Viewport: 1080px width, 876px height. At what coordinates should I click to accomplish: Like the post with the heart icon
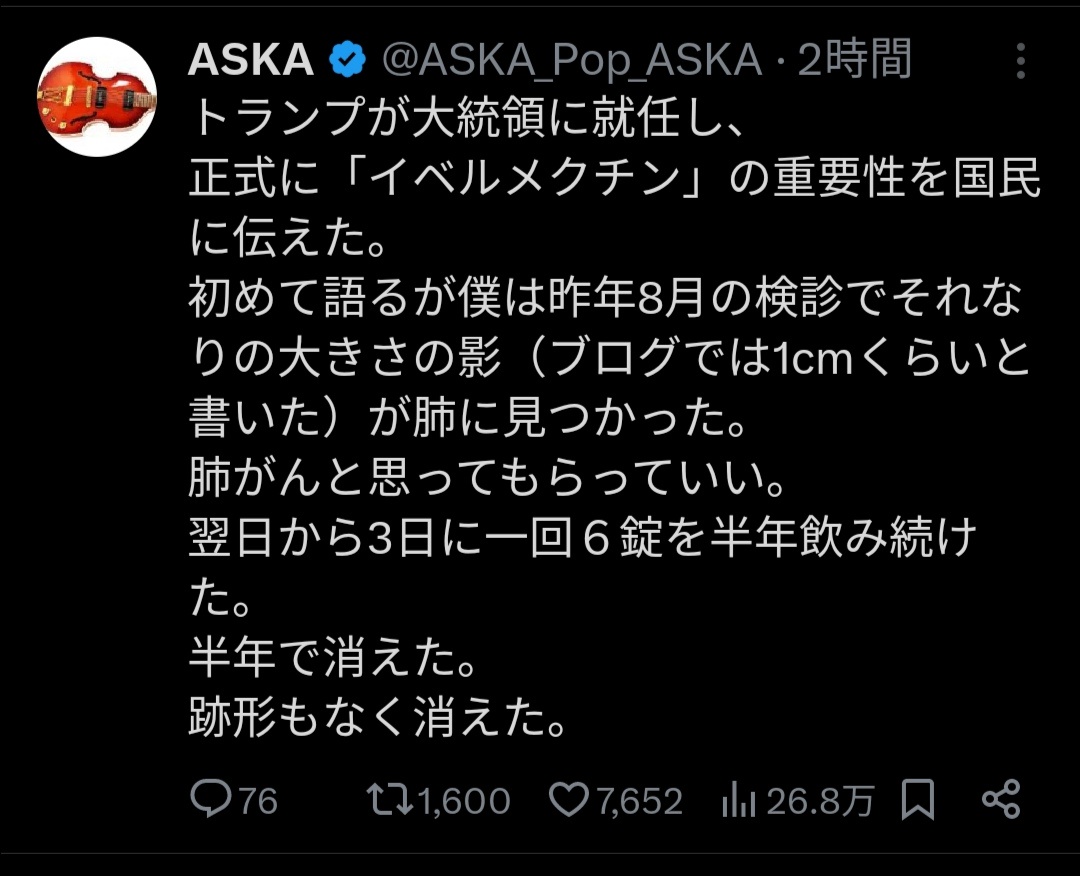click(x=568, y=799)
